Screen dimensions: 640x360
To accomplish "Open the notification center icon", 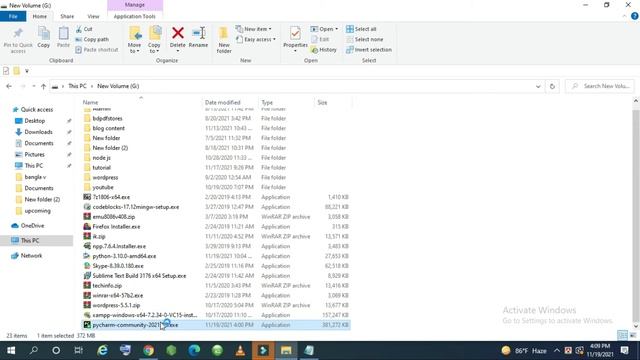I will pyautogui.click(x=624, y=350).
